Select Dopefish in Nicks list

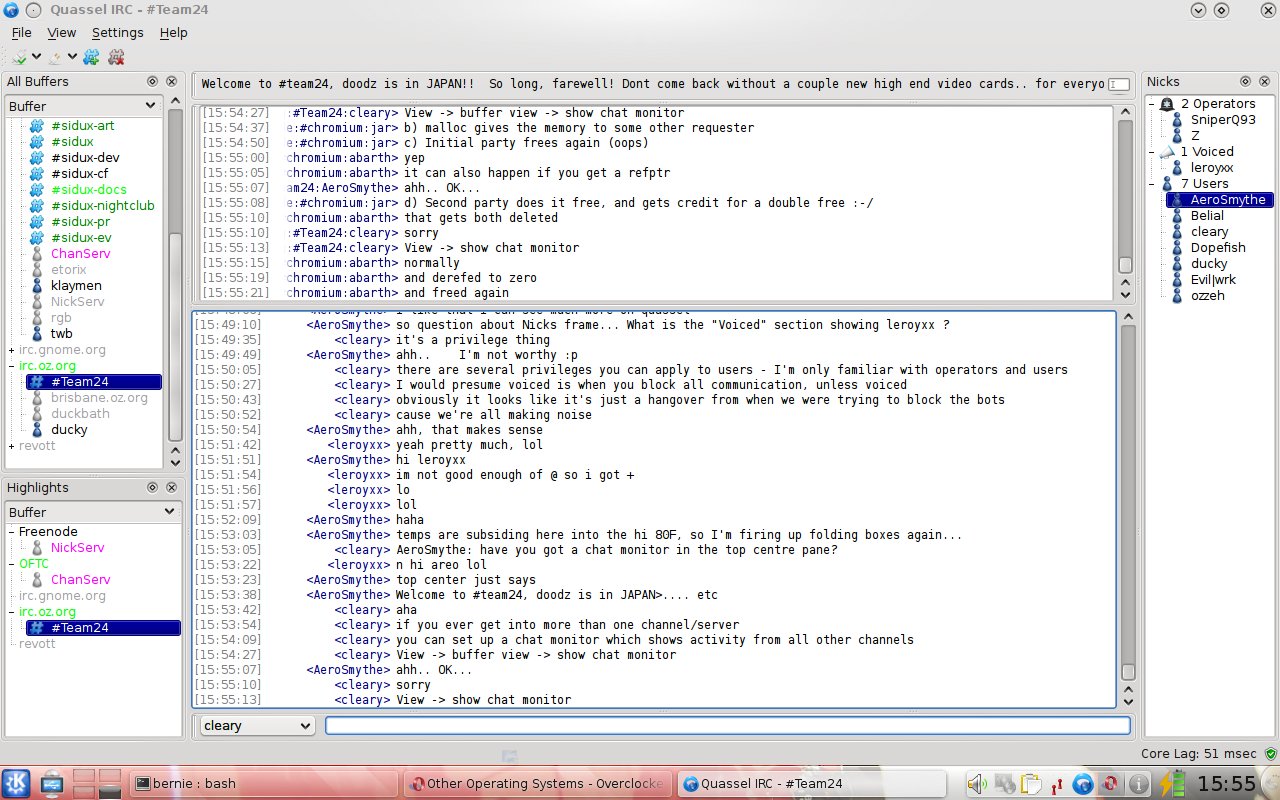1218,248
